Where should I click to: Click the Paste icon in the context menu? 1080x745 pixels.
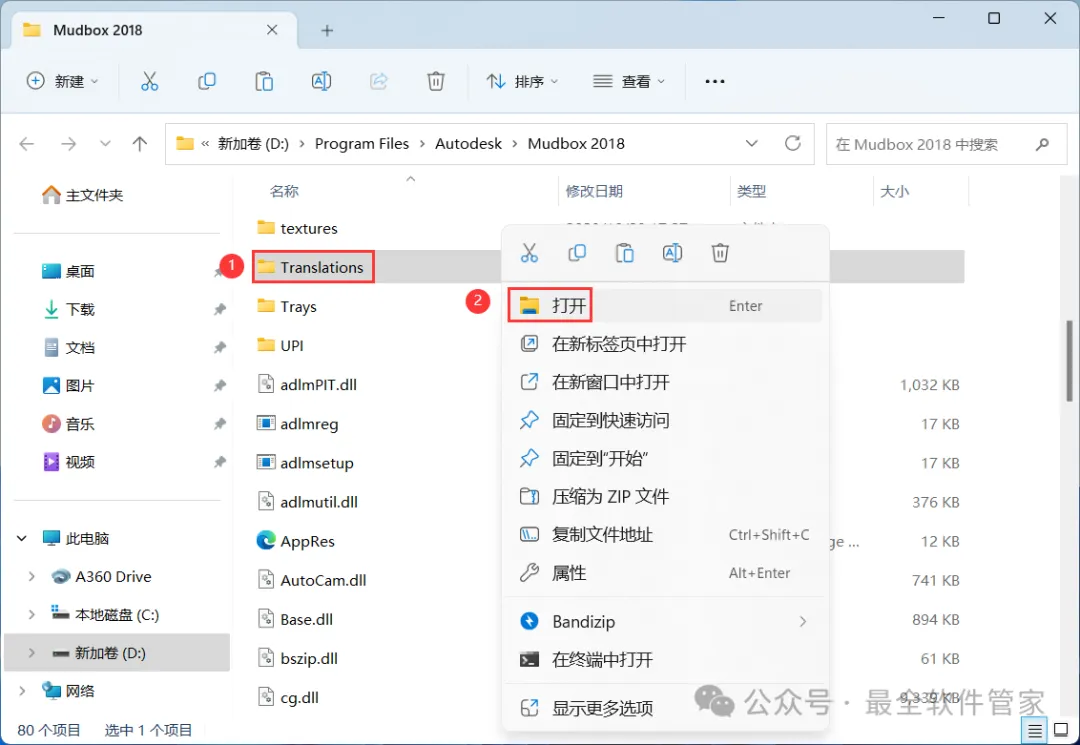coord(625,253)
